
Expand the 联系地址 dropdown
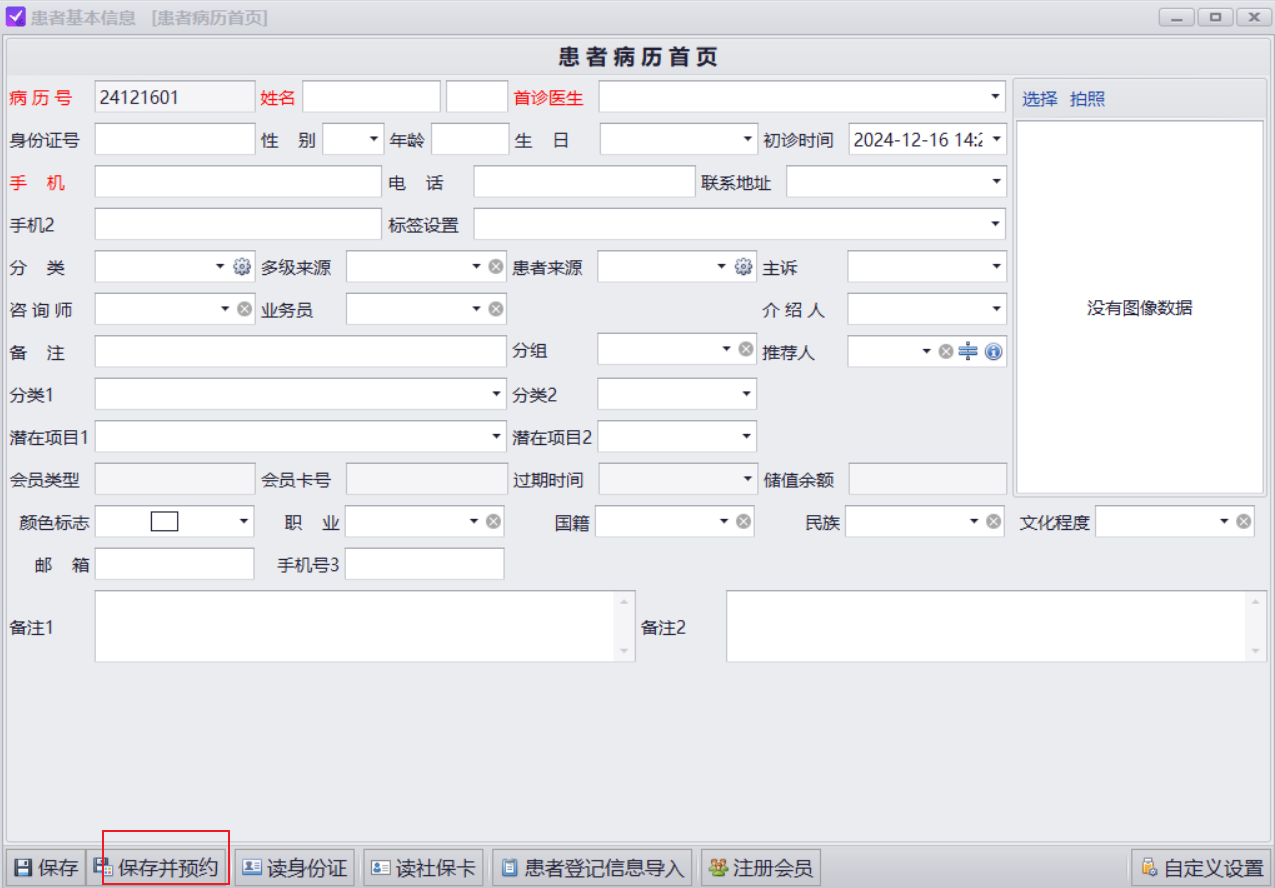click(x=996, y=182)
